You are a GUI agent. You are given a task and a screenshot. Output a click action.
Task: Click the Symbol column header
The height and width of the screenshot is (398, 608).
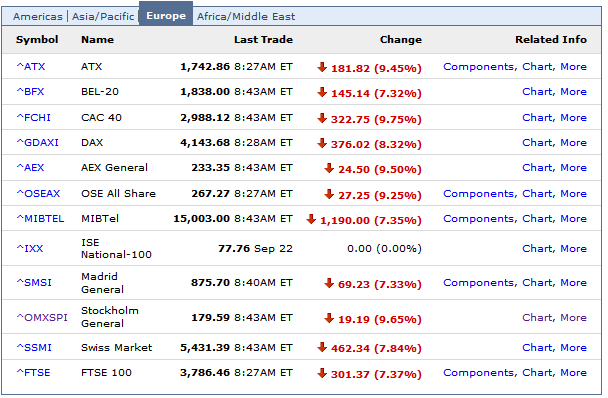click(x=37, y=40)
